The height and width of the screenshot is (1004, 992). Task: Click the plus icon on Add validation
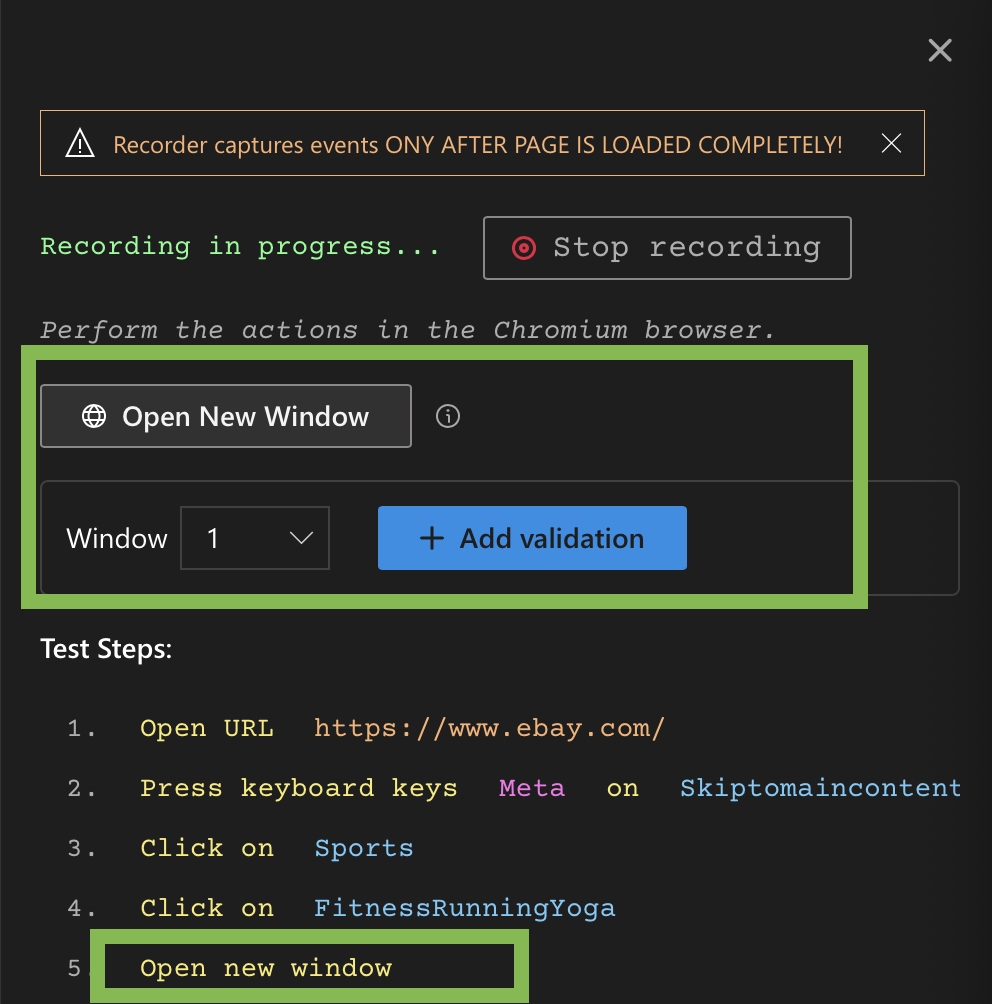[x=431, y=538]
